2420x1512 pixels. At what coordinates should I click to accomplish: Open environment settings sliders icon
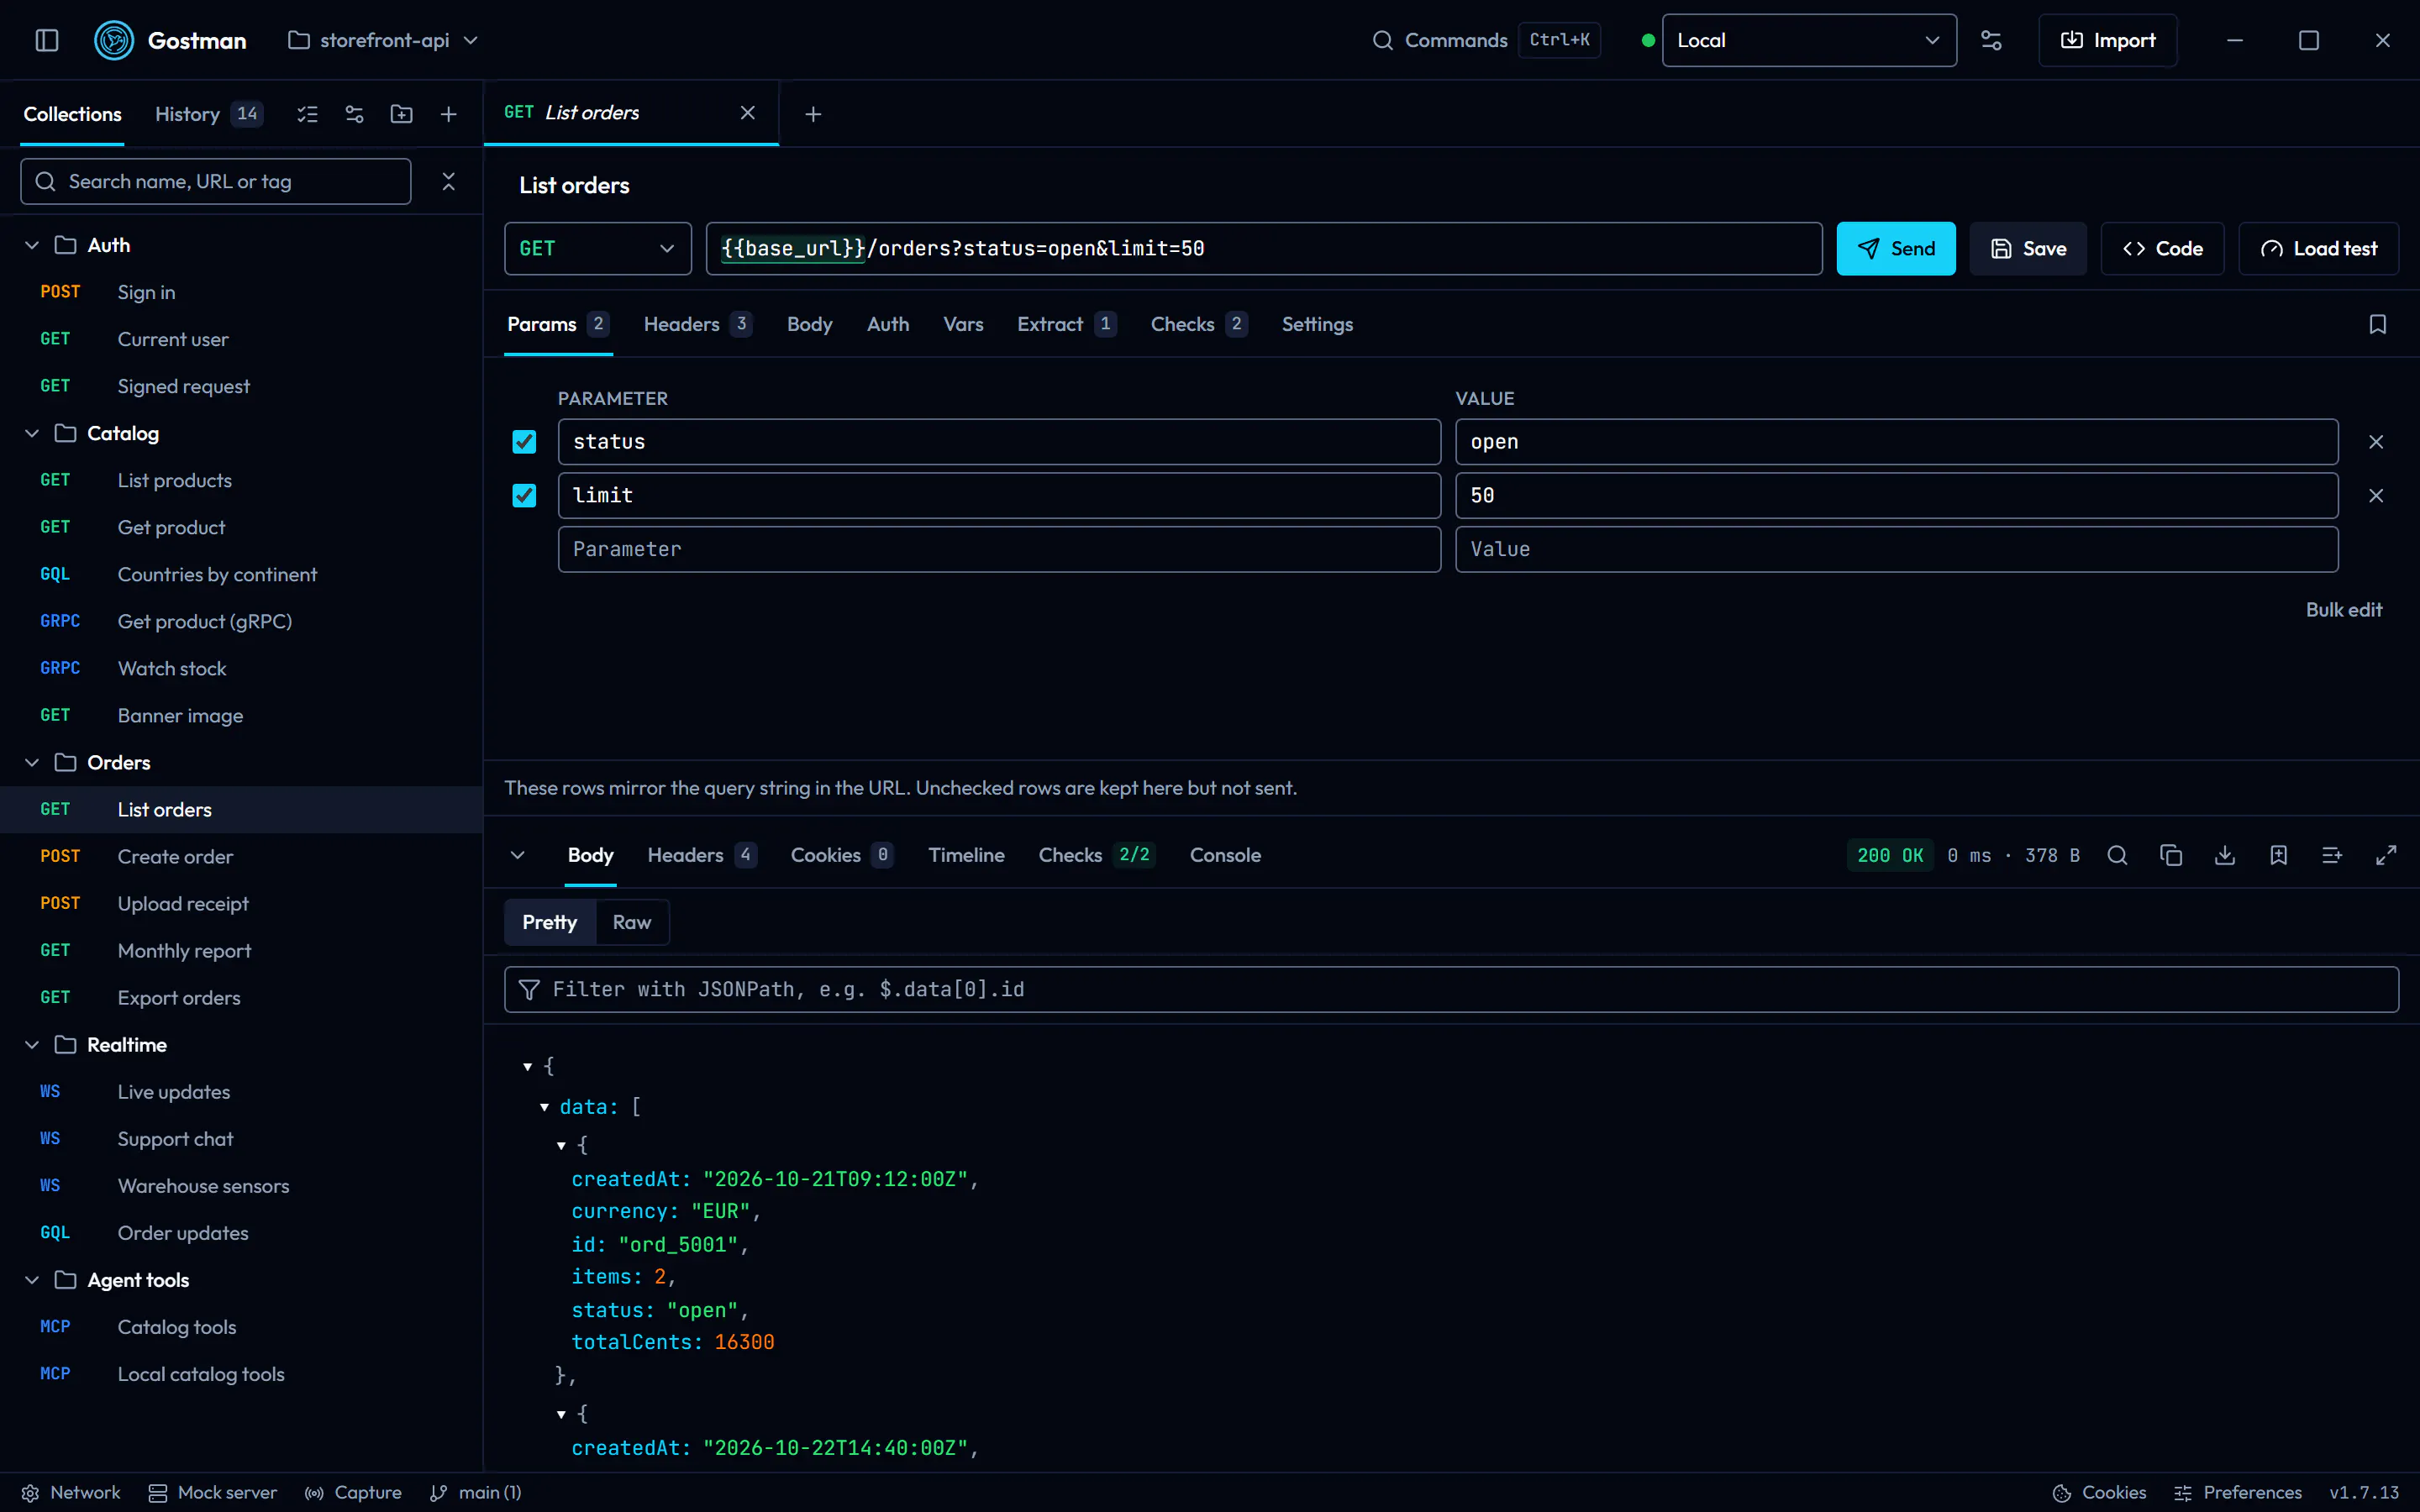[x=1991, y=40]
